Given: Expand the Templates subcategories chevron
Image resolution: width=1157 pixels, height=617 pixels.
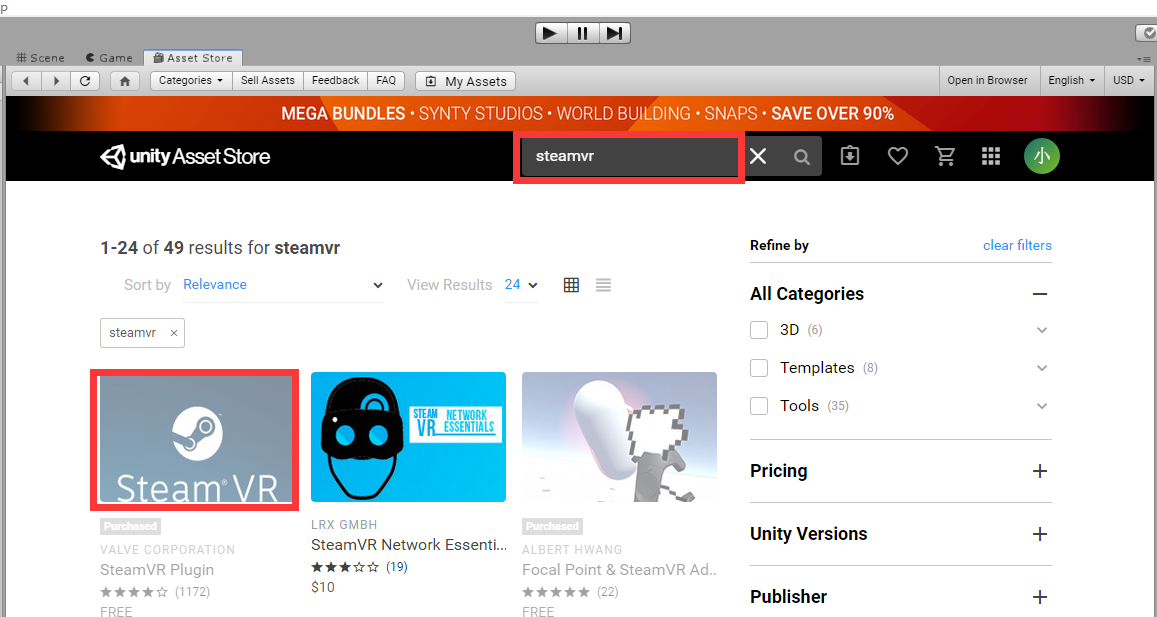Looking at the screenshot, I should tap(1041, 368).
